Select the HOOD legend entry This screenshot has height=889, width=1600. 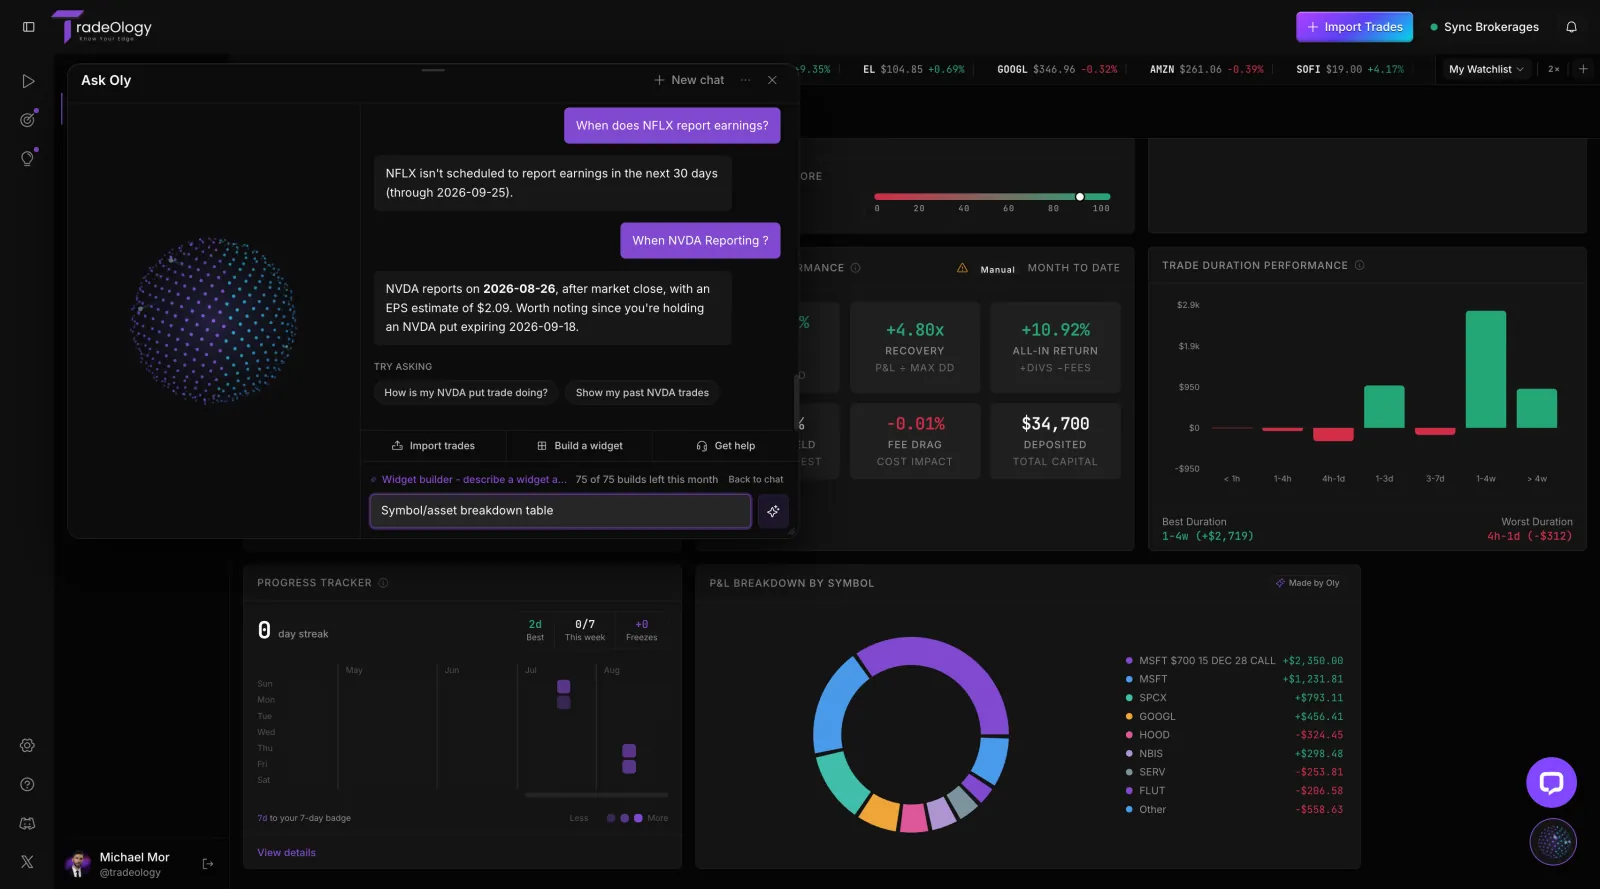coord(1234,735)
